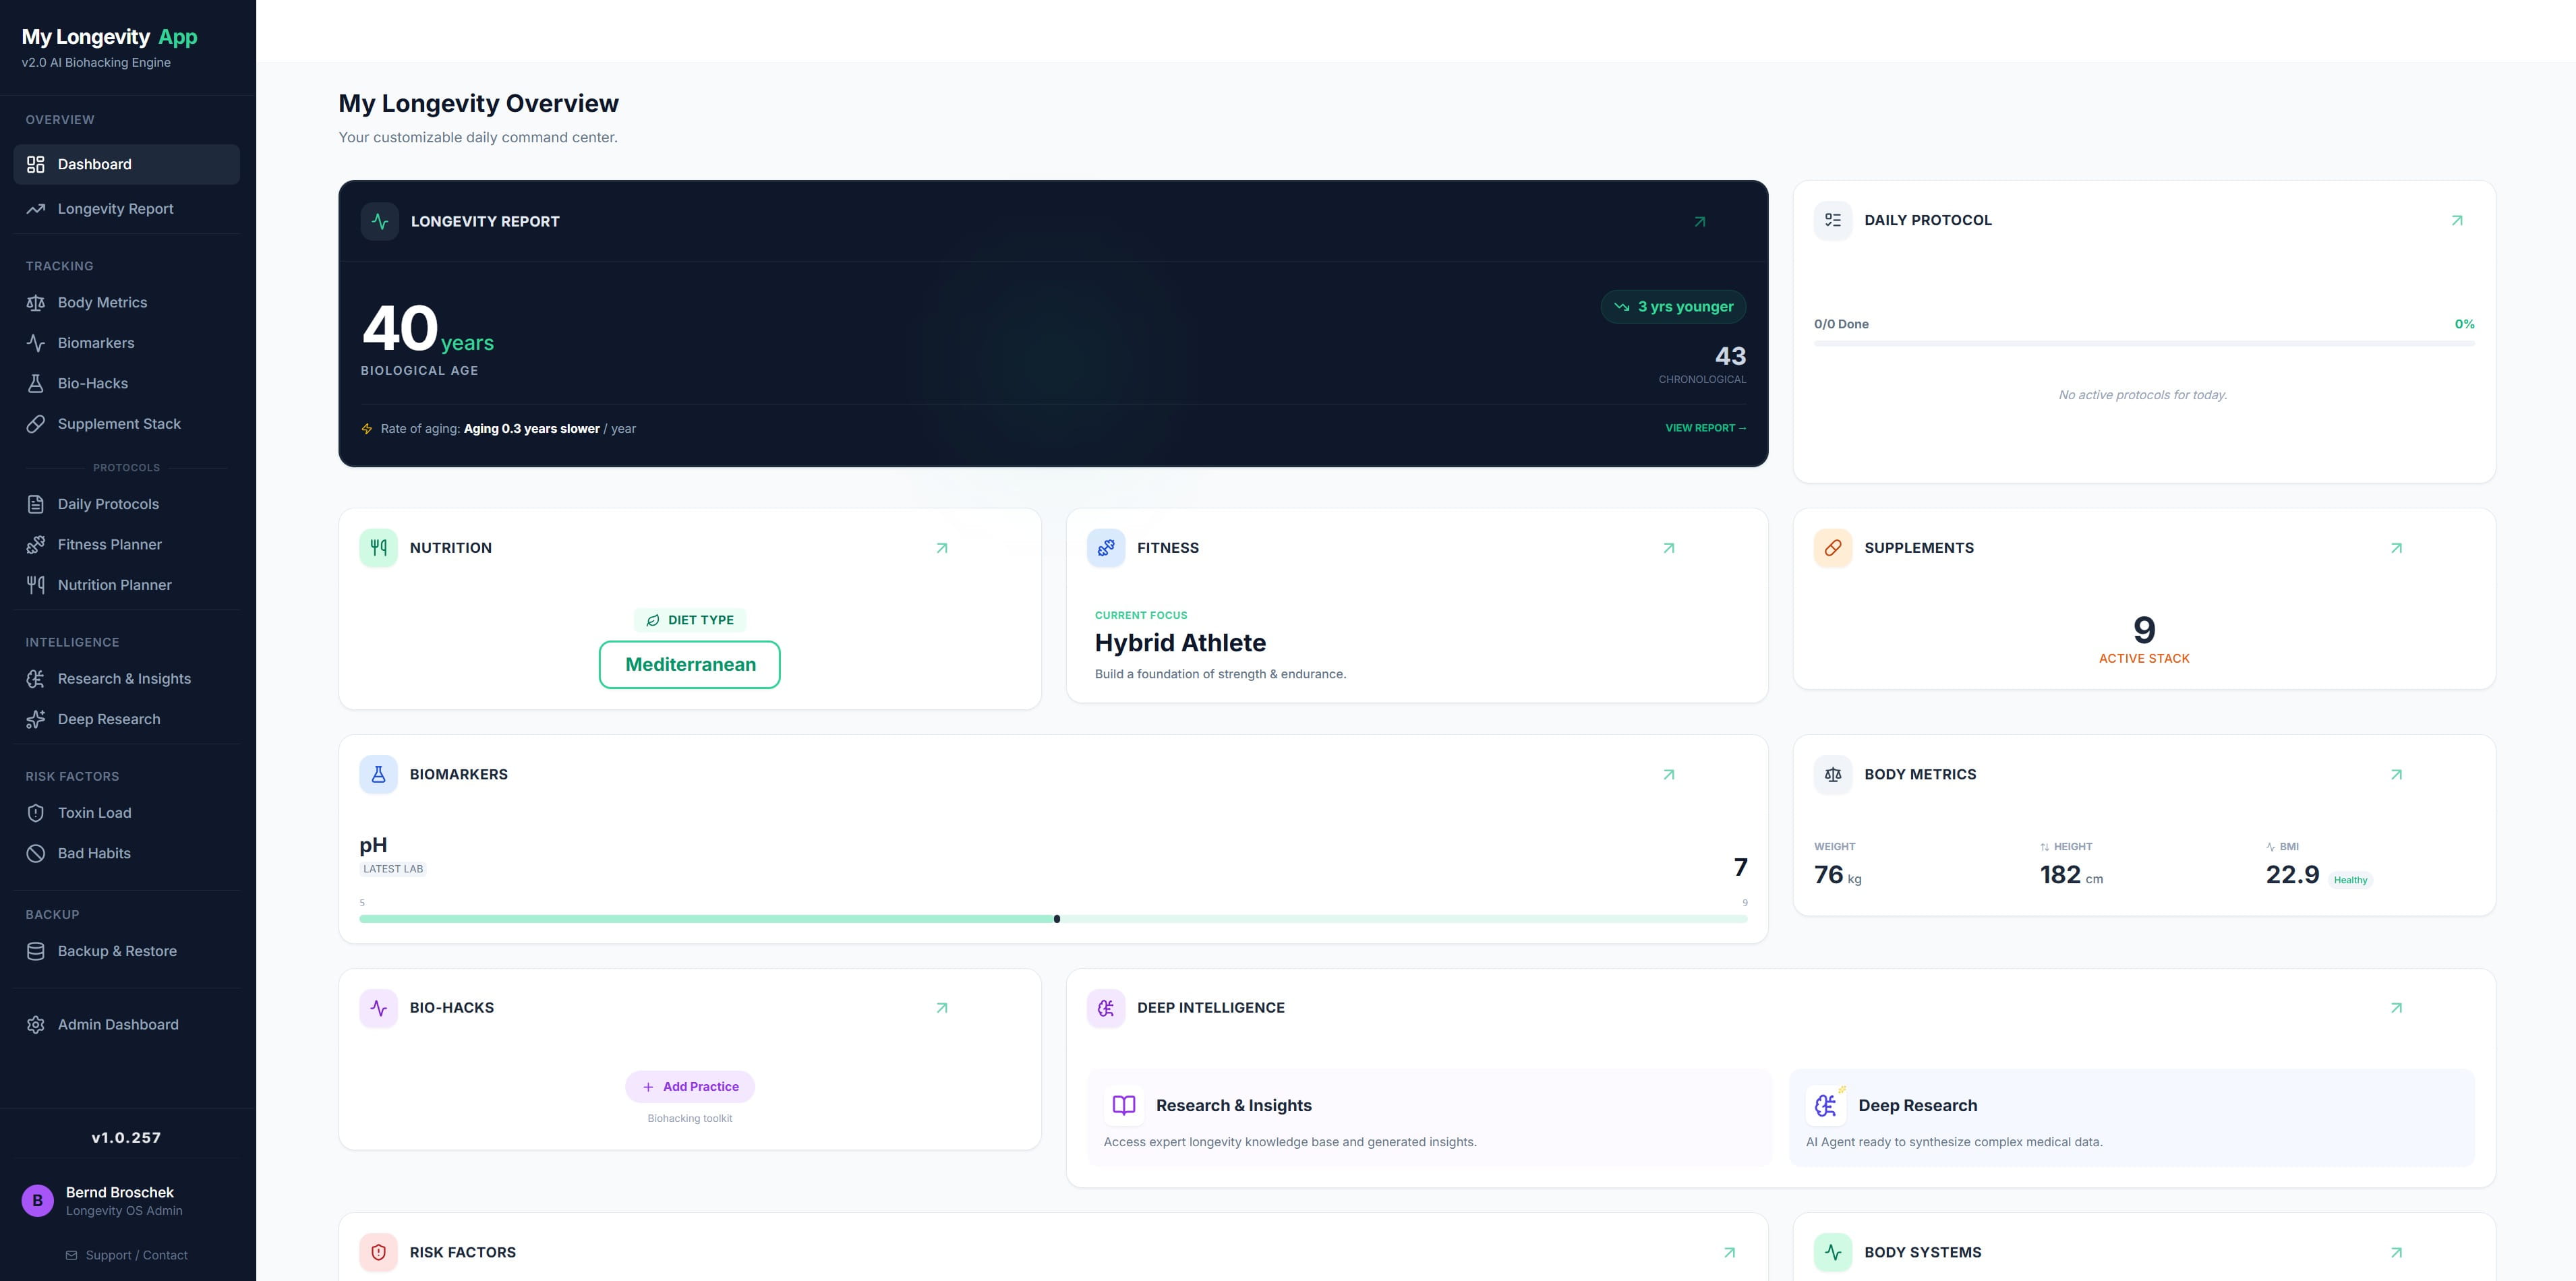Open Backup & Restore via its database icon
The image size is (2576, 1281).
click(x=36, y=951)
